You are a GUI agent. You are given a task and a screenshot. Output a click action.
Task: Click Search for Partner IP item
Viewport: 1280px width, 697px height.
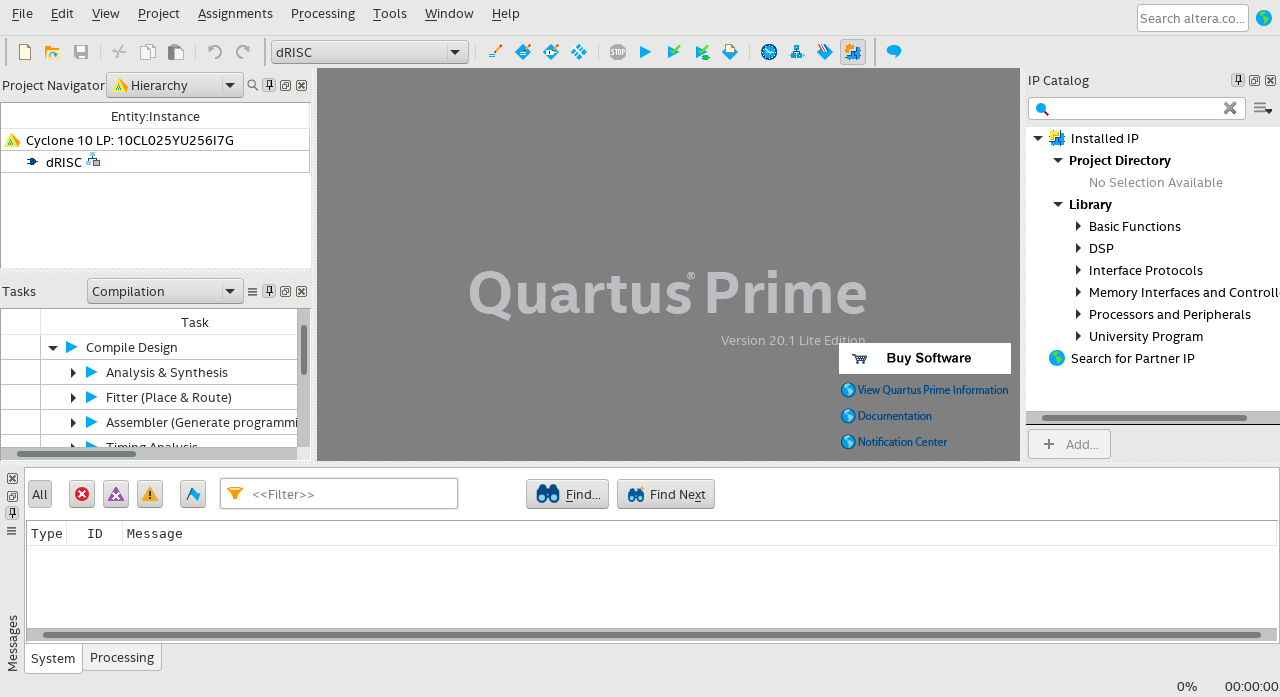(1132, 359)
